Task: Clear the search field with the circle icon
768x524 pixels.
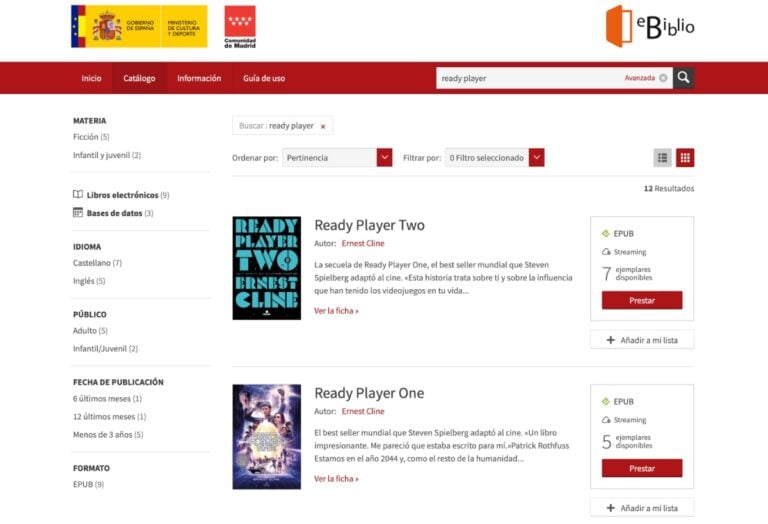Action: pos(663,78)
